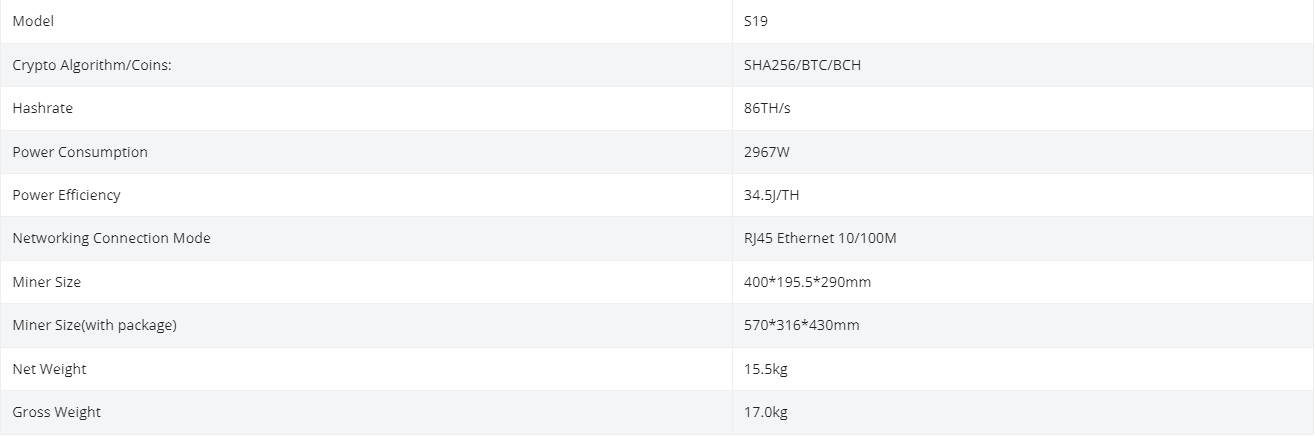Select the 17.0kg weight value
The height and width of the screenshot is (436, 1315).
766,412
